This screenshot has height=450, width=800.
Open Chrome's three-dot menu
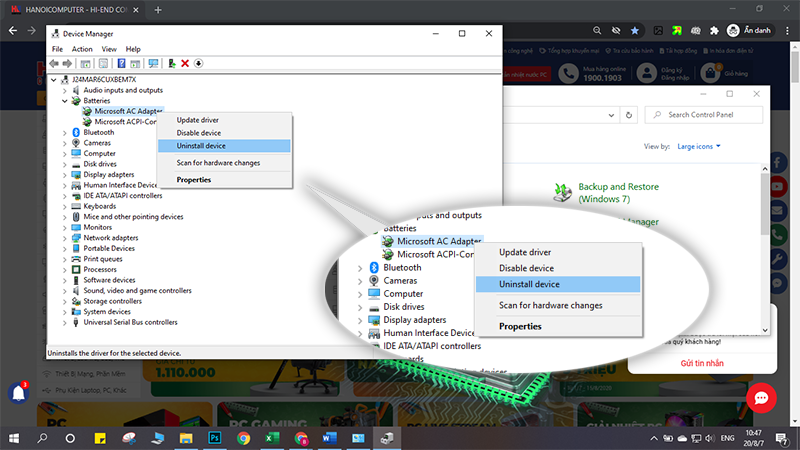(787, 30)
